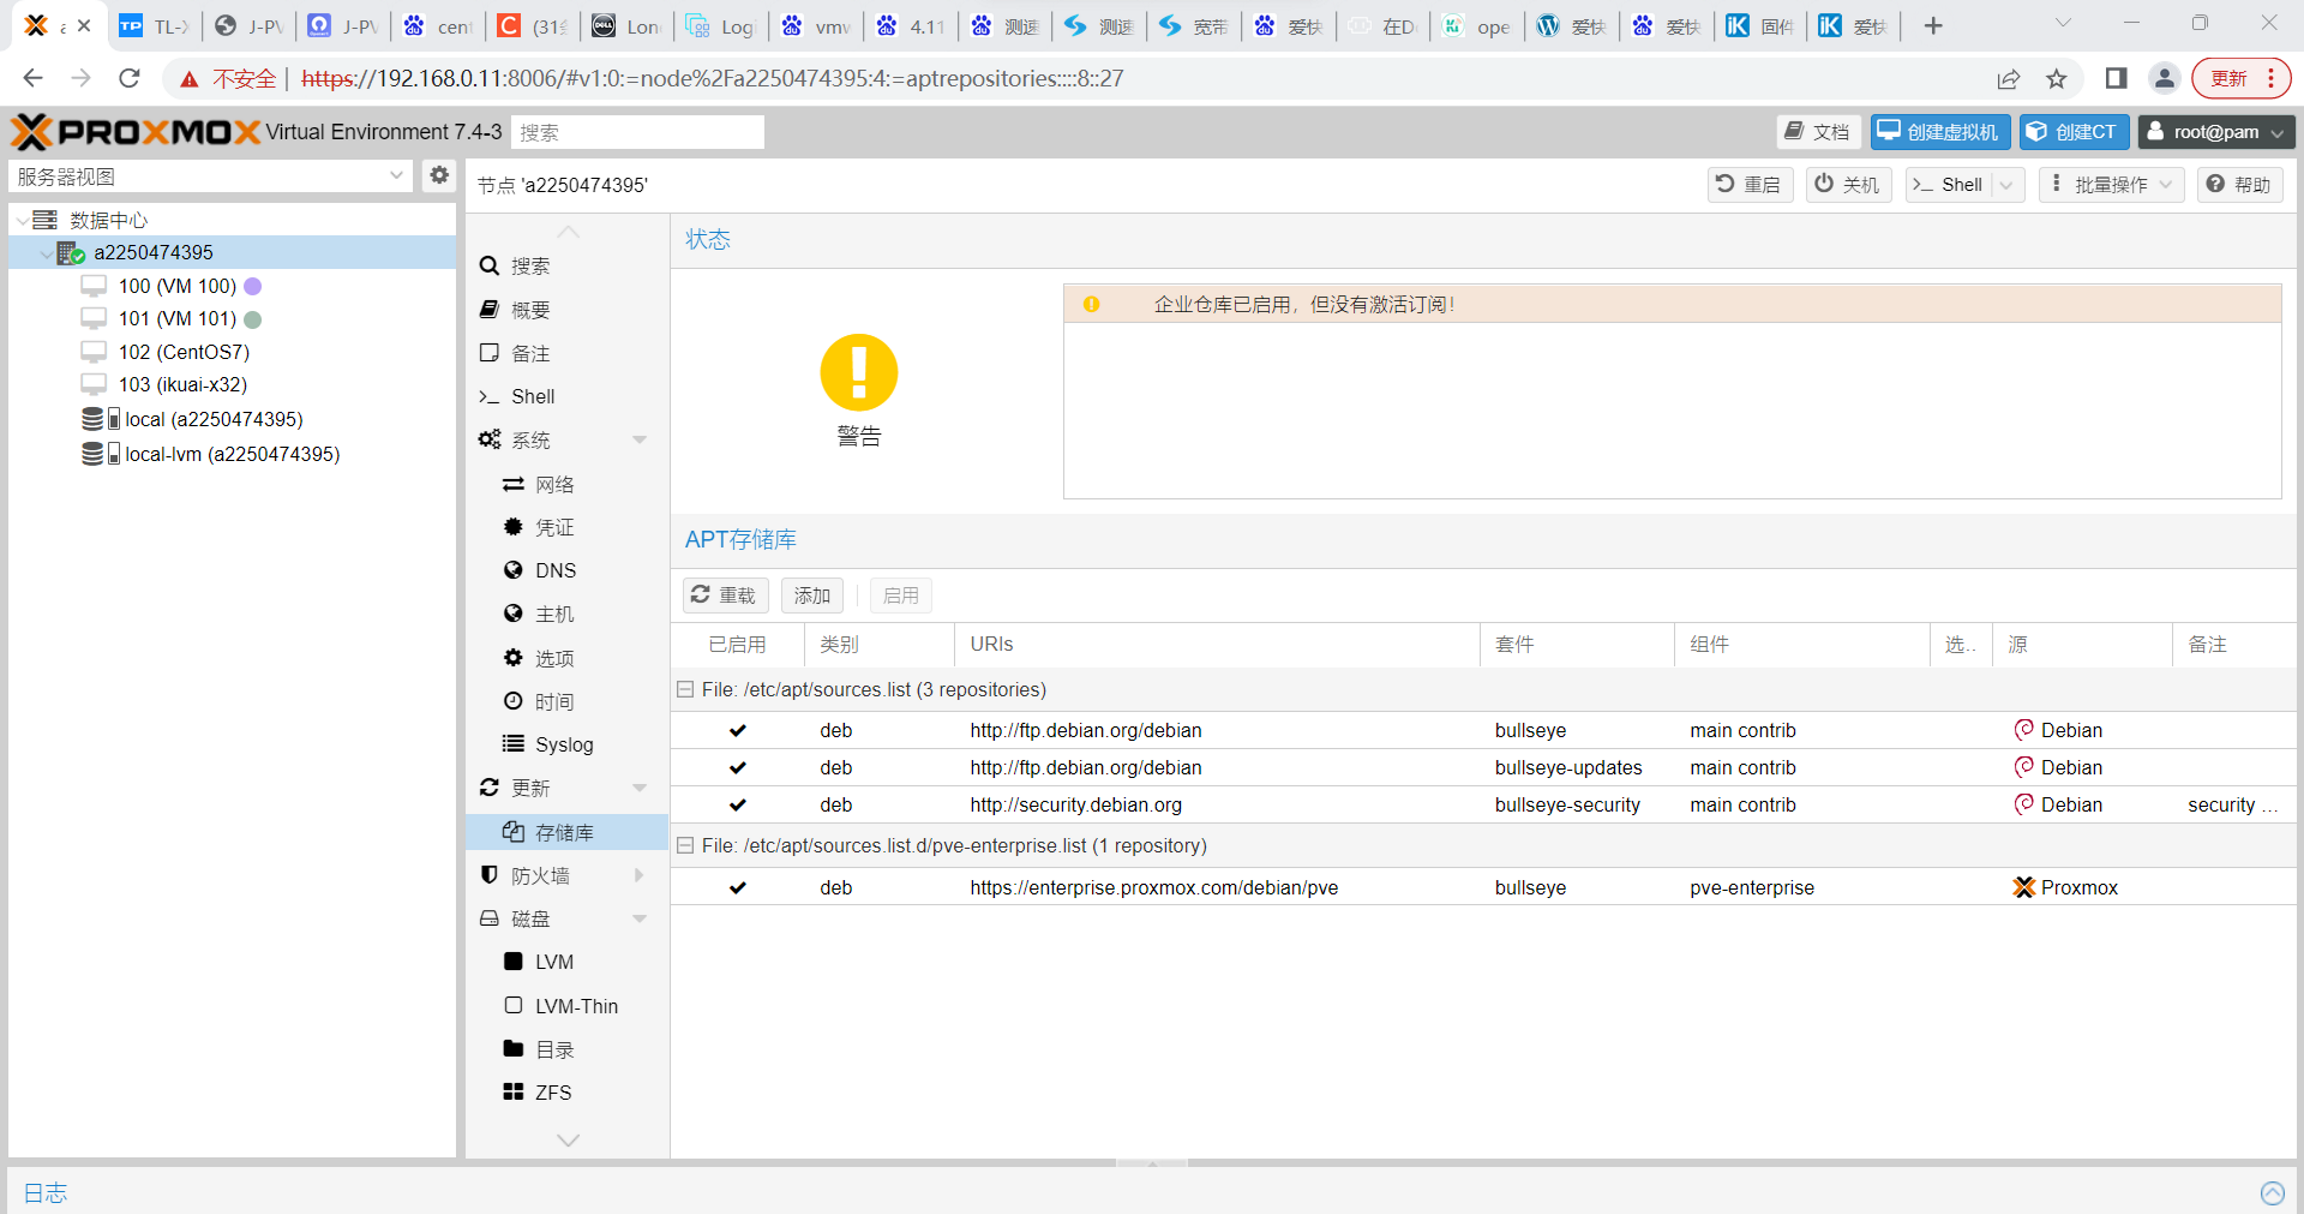Viewport: 2304px width, 1214px height.
Task: Click the Reload button in APT repositories
Action: click(724, 596)
